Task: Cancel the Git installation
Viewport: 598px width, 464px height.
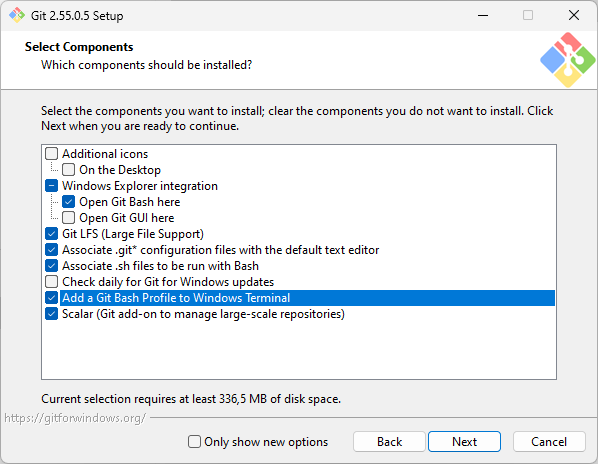Action: 549,442
